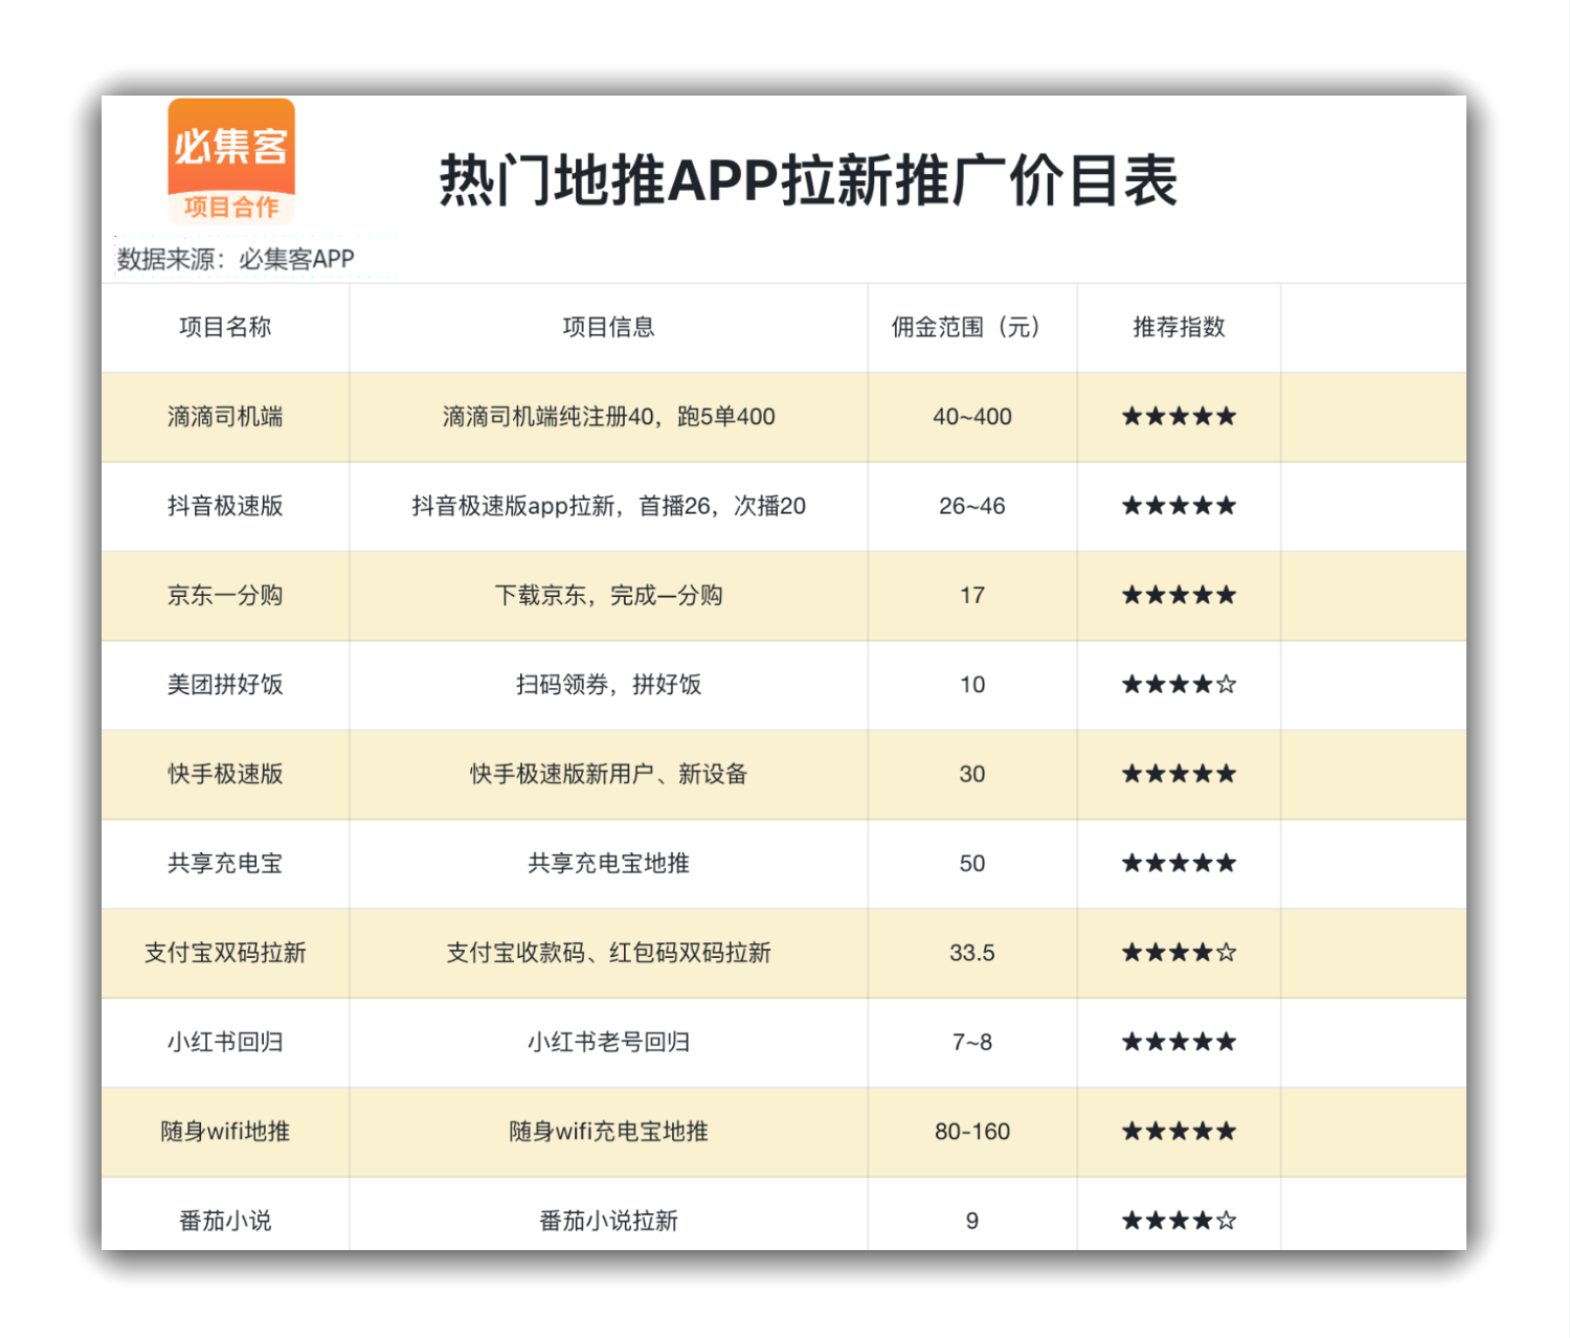Select the 佣金范围（元） column header

coord(971,327)
